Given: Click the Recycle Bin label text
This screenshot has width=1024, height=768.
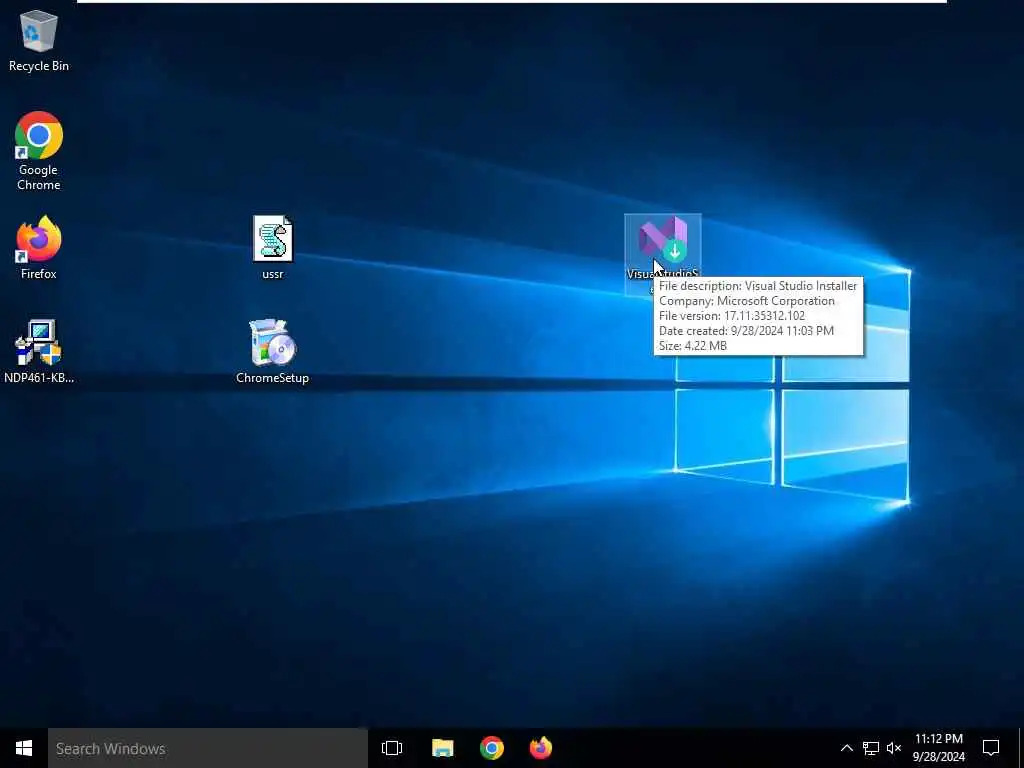Looking at the screenshot, I should point(39,66).
